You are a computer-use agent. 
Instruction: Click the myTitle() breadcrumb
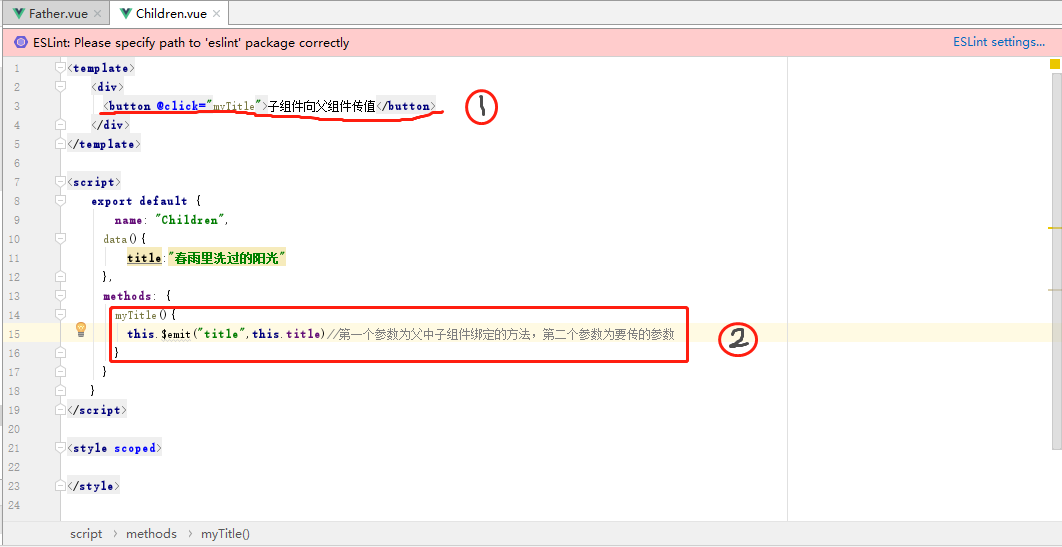pos(226,533)
